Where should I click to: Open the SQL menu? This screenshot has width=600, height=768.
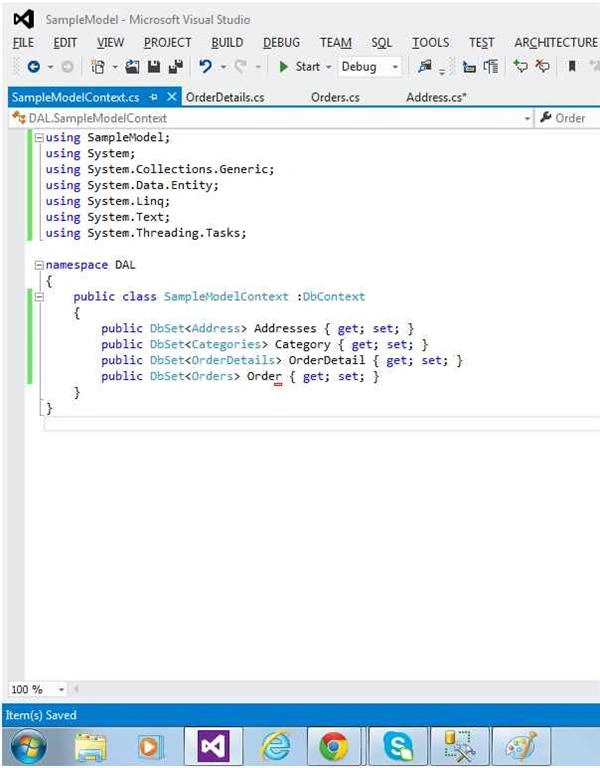point(382,43)
